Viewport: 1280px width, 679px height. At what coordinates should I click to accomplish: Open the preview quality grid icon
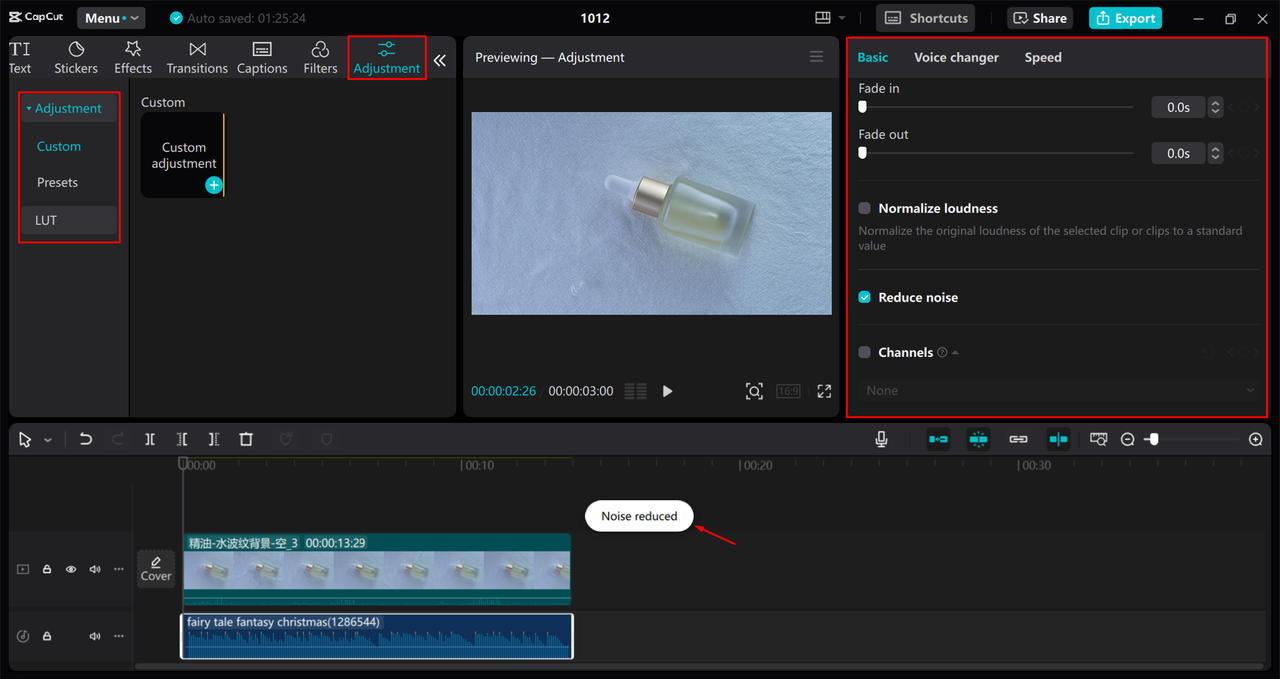coord(635,391)
